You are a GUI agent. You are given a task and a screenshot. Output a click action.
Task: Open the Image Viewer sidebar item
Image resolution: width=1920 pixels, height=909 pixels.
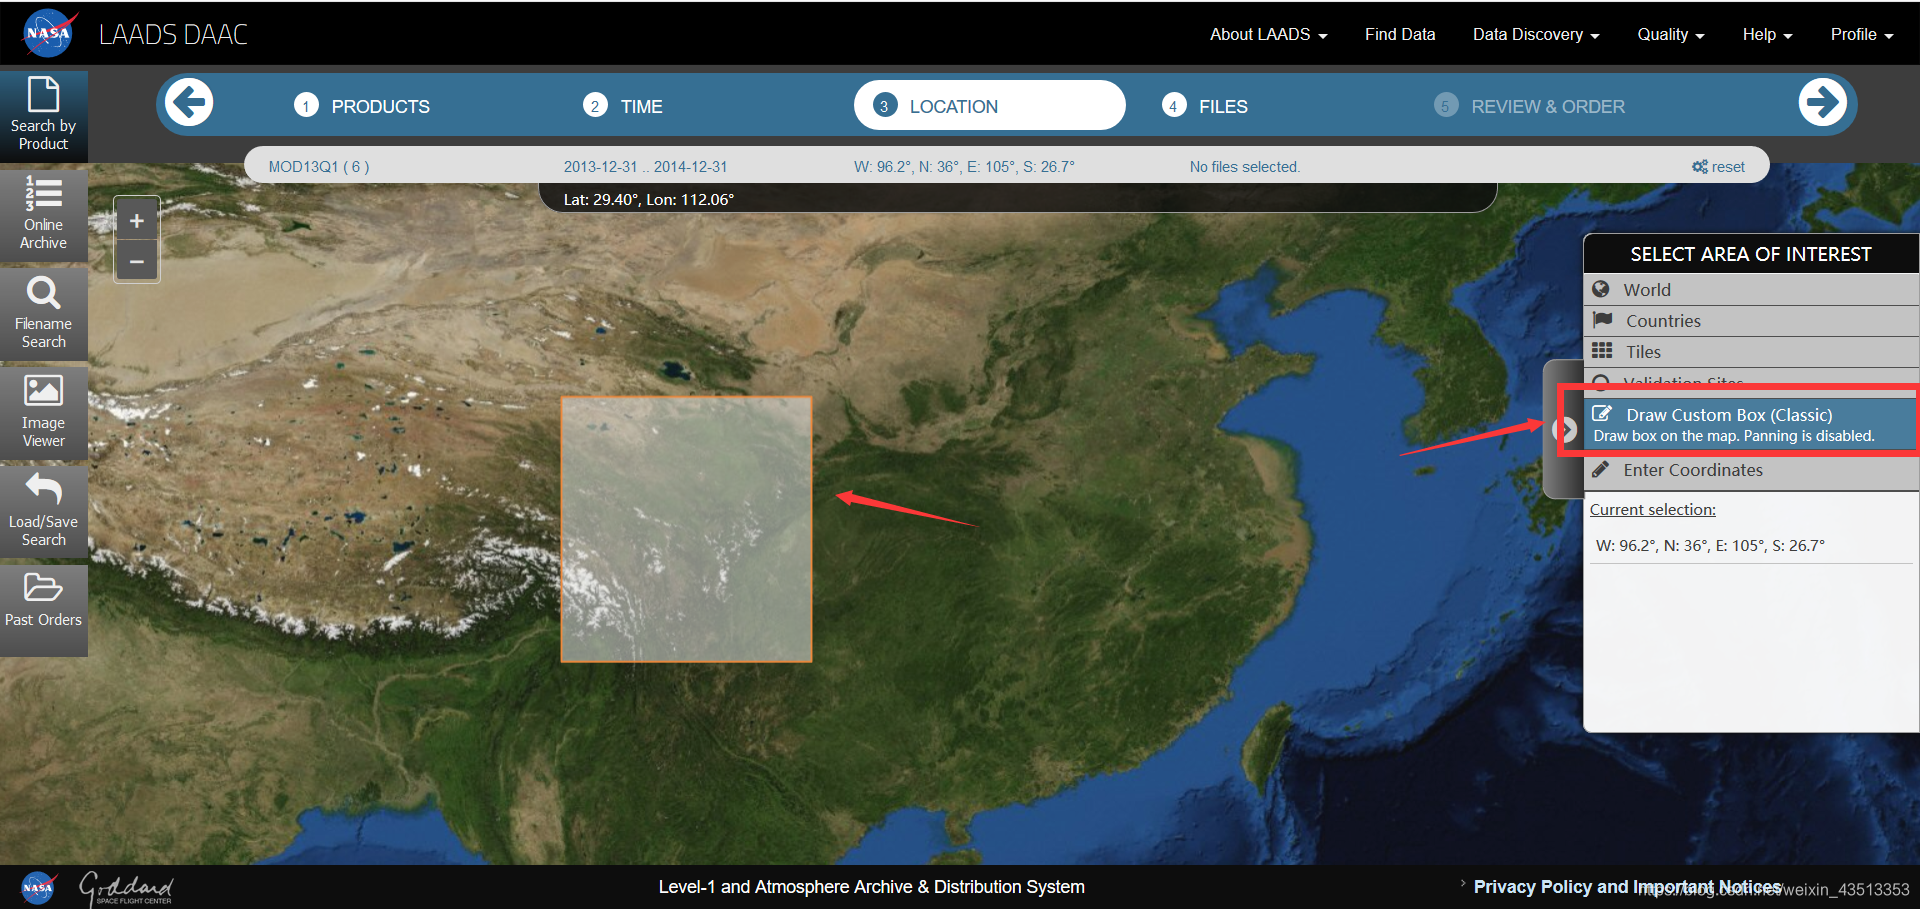coord(44,413)
